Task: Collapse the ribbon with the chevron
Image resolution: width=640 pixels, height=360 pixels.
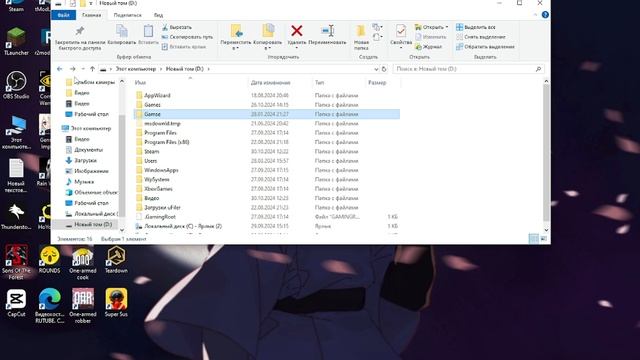Action: click(536, 15)
